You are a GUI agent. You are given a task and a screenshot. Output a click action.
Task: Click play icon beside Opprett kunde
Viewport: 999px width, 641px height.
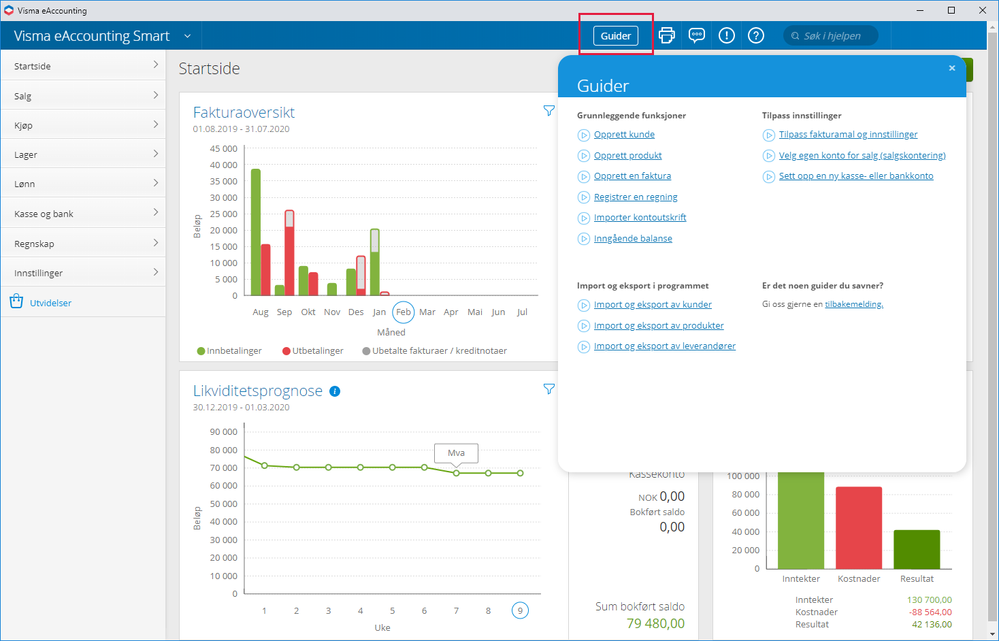coord(584,135)
